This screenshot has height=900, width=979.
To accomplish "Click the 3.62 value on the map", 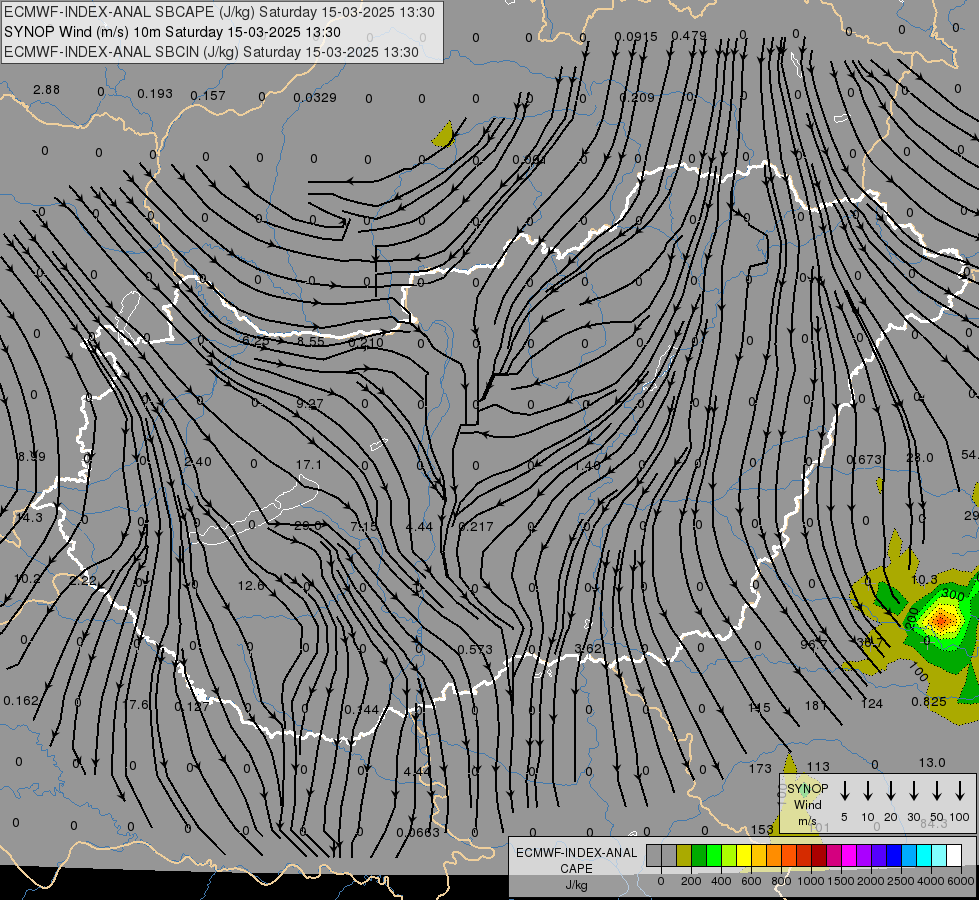I will (588, 648).
